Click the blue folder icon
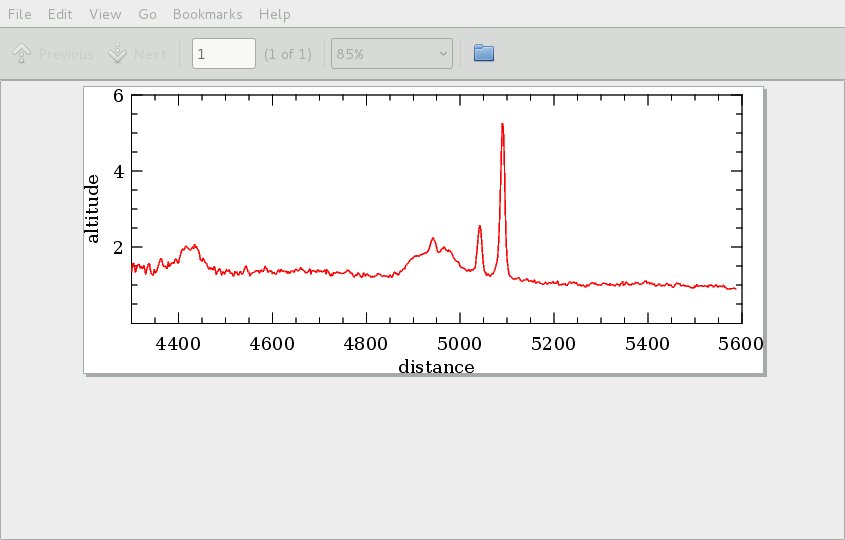This screenshot has width=845, height=540. tap(484, 53)
